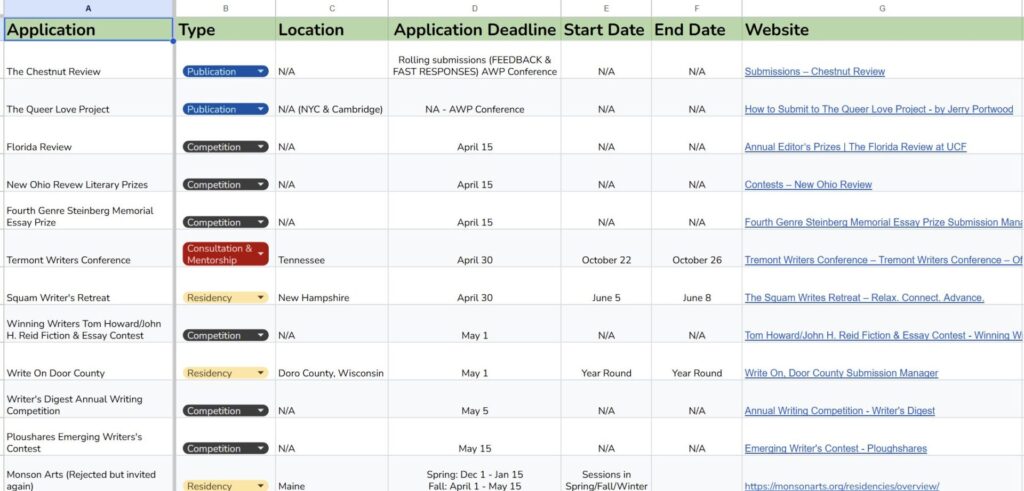The height and width of the screenshot is (491, 1024).
Task: Select the October 26 end date cell
Action: (697, 249)
